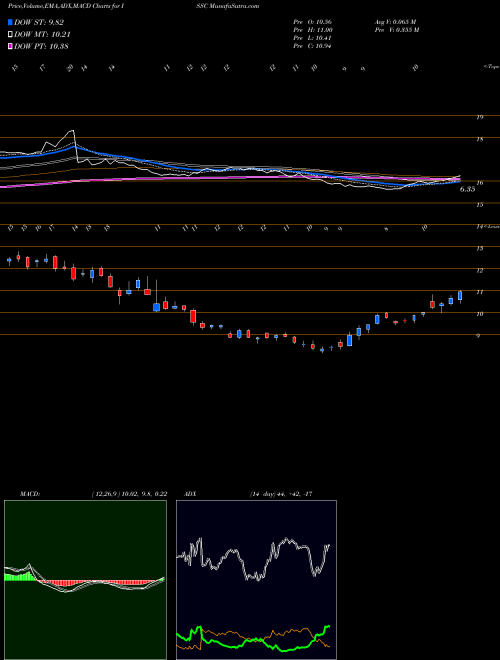This screenshot has height=660, width=500.
Task: Click the last blue candlestick near 11
Action: pyautogui.click(x=460, y=296)
